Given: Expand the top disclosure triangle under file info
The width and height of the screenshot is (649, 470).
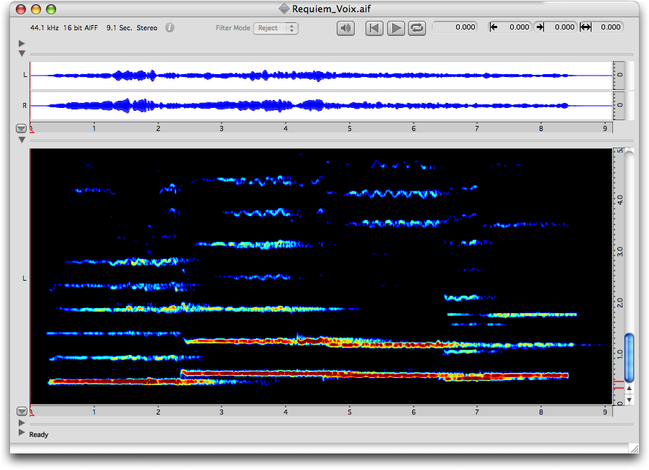Looking at the screenshot, I should pyautogui.click(x=22, y=44).
